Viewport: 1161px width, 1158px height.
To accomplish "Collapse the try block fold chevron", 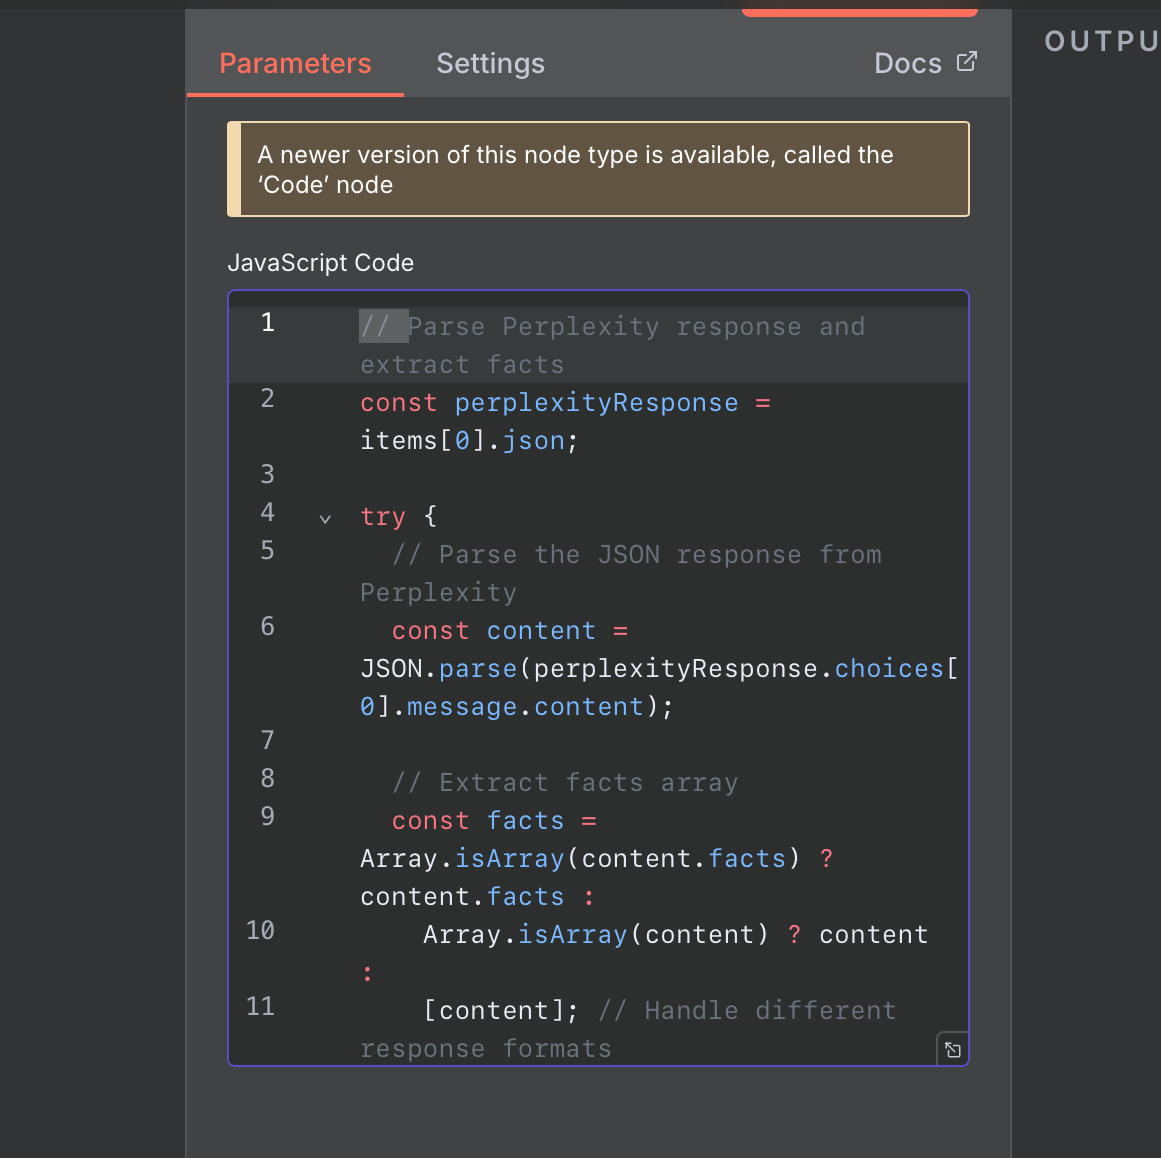I will (325, 518).
